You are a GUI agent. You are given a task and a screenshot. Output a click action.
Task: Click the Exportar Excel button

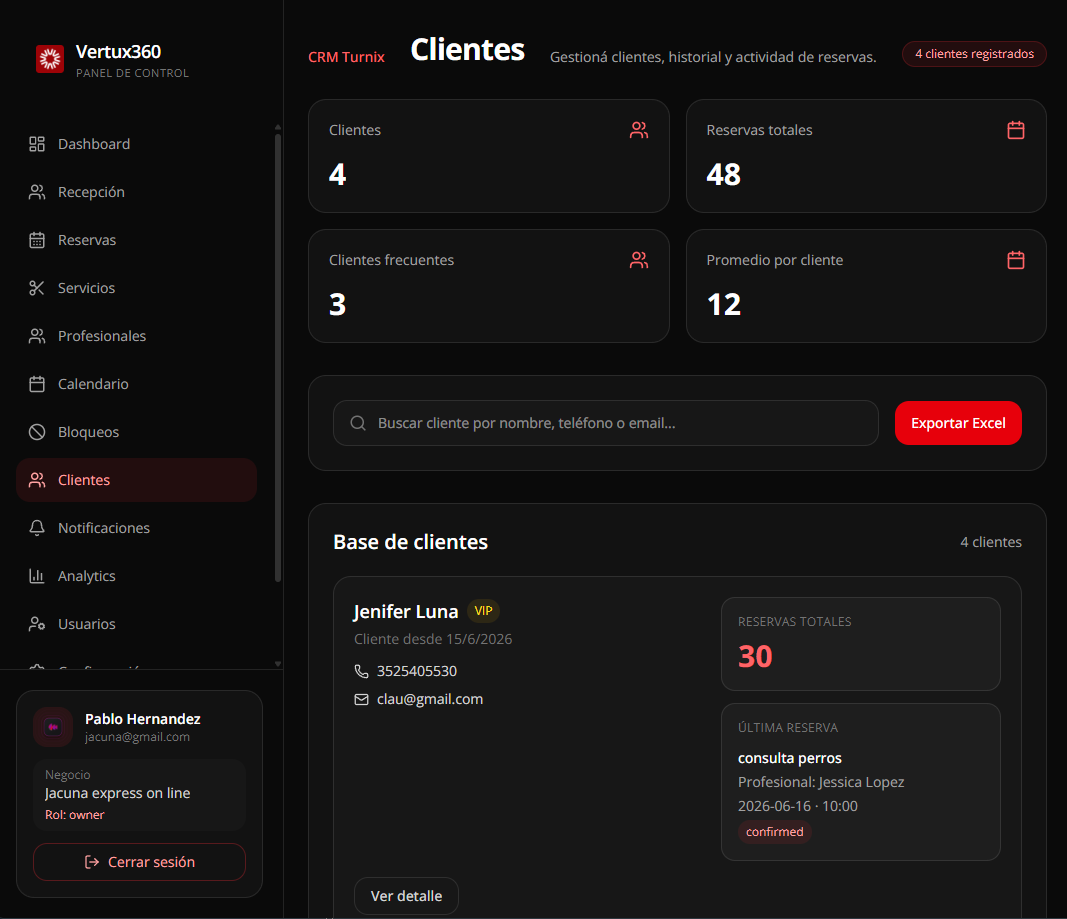pyautogui.click(x=958, y=423)
